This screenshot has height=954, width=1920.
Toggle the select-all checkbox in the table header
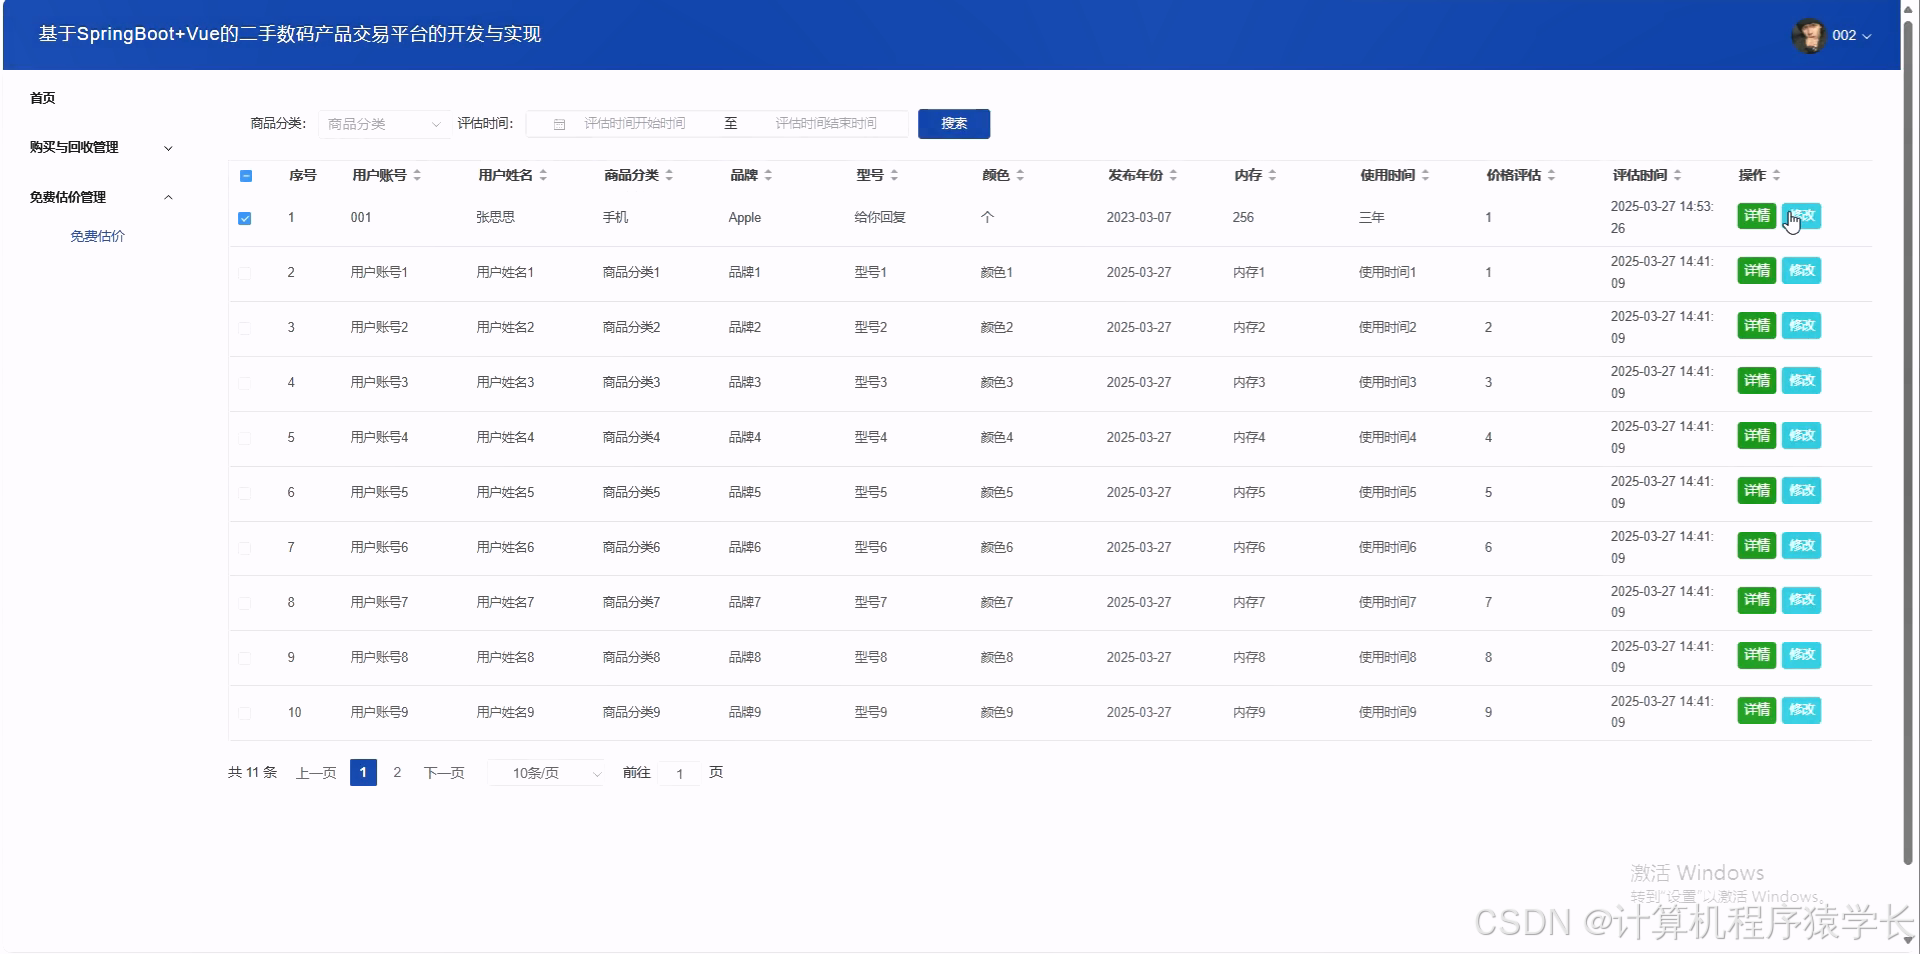tap(244, 175)
